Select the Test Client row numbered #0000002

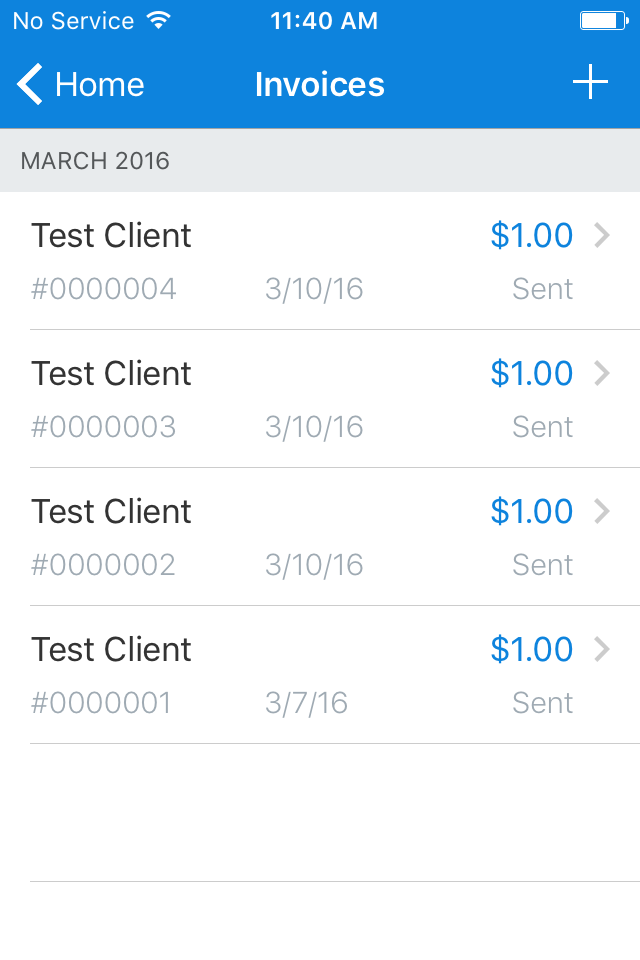(111, 511)
